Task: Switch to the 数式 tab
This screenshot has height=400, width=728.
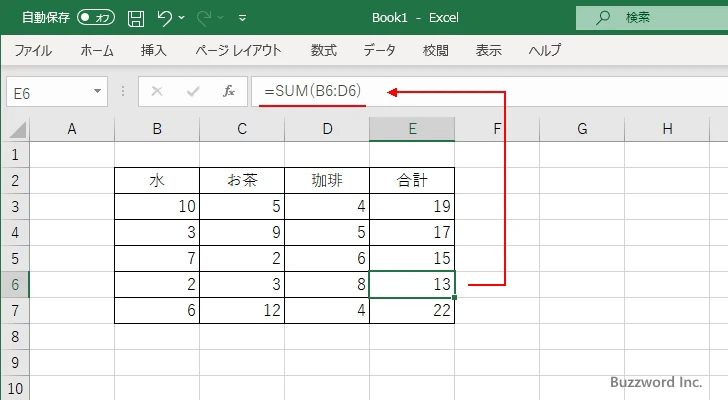Action: 324,50
